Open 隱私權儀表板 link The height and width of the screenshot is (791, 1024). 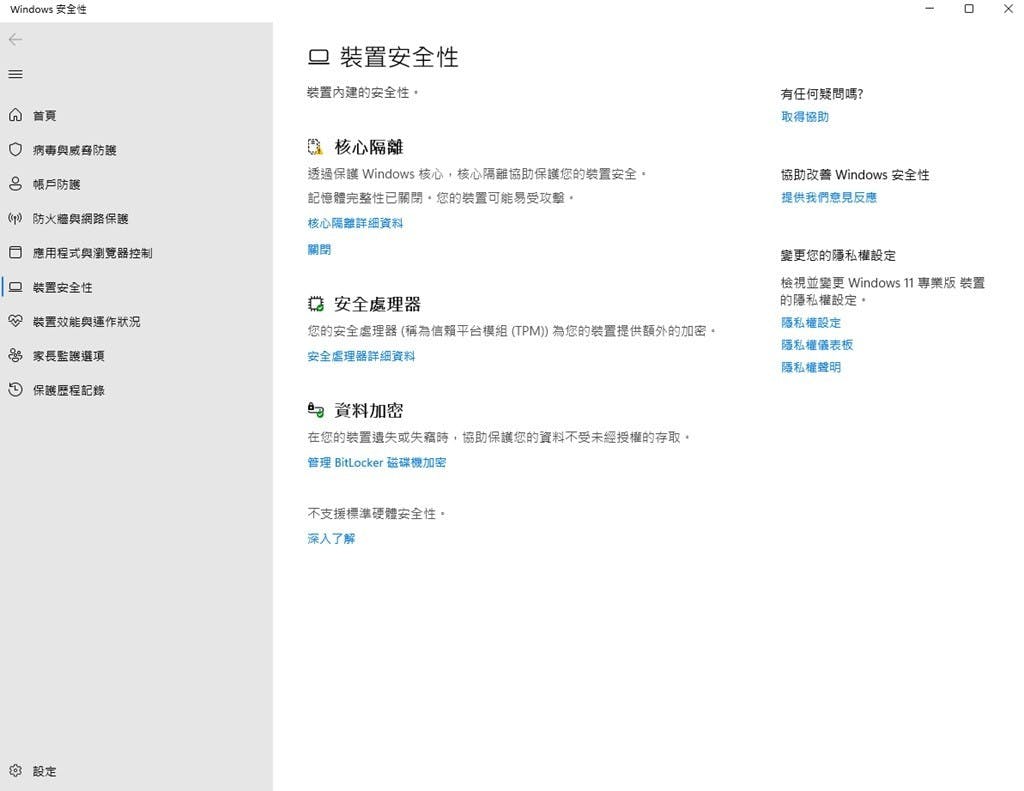tap(817, 345)
